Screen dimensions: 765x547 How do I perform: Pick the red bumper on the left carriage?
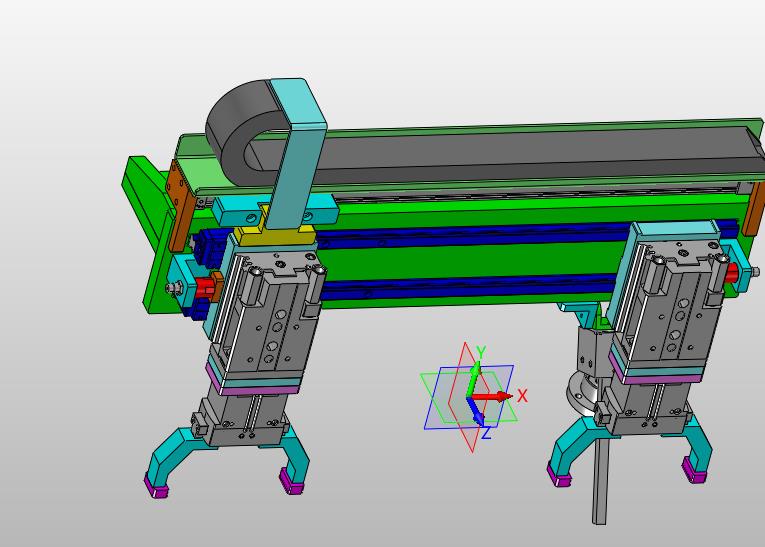(205, 287)
